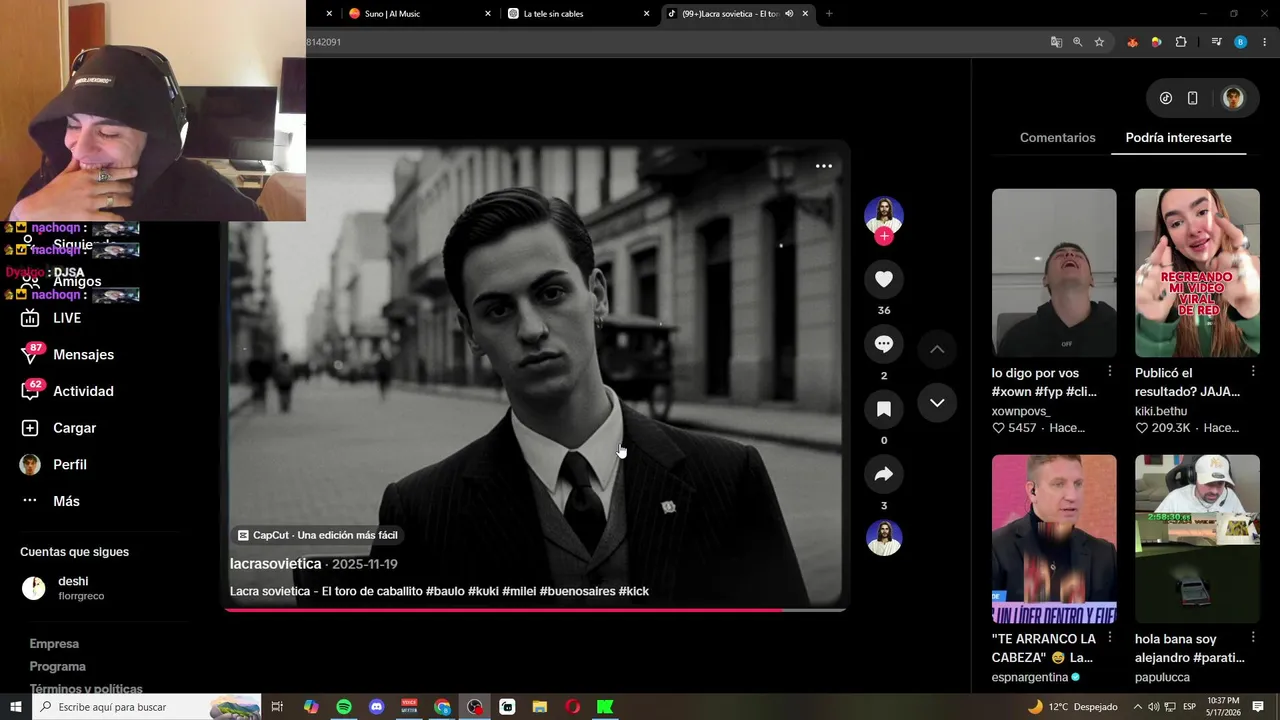Image resolution: width=1280 pixels, height=720 pixels.
Task: Go to the next video with the down chevron
Action: coord(937,402)
